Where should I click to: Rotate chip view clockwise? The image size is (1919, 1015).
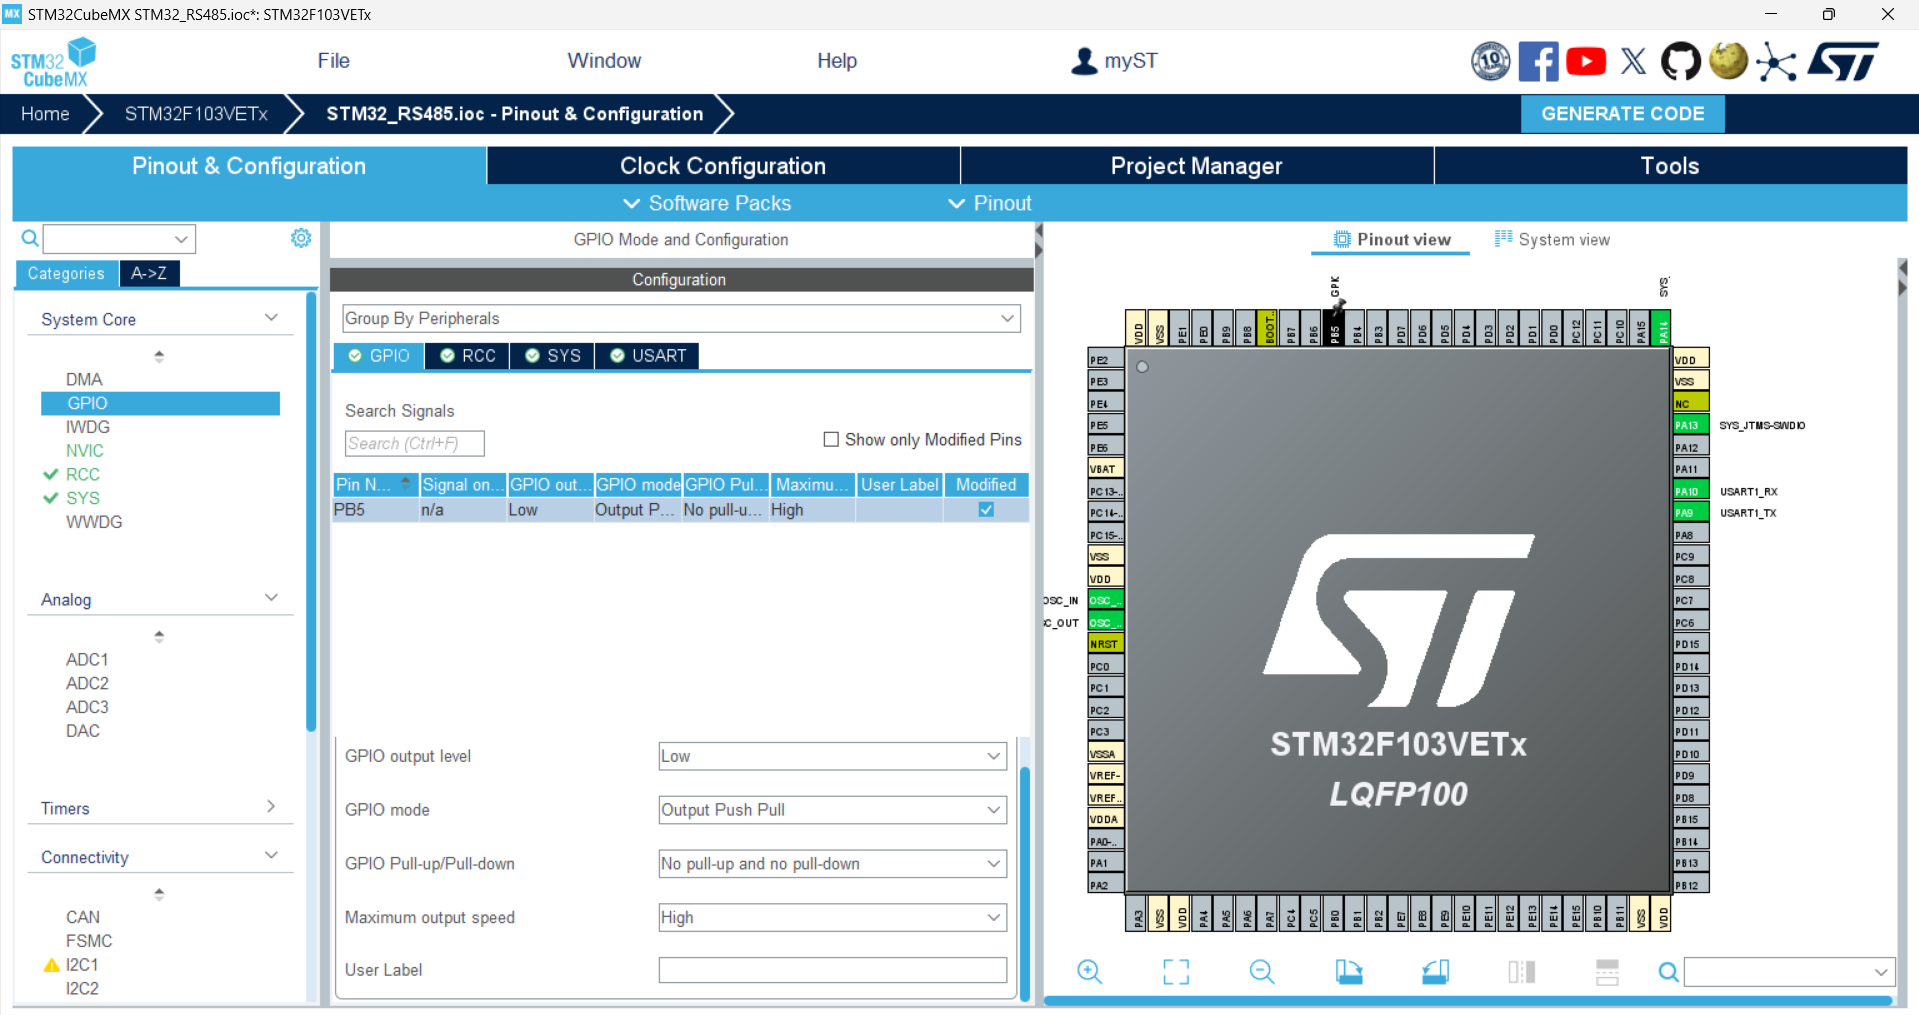click(x=1349, y=971)
